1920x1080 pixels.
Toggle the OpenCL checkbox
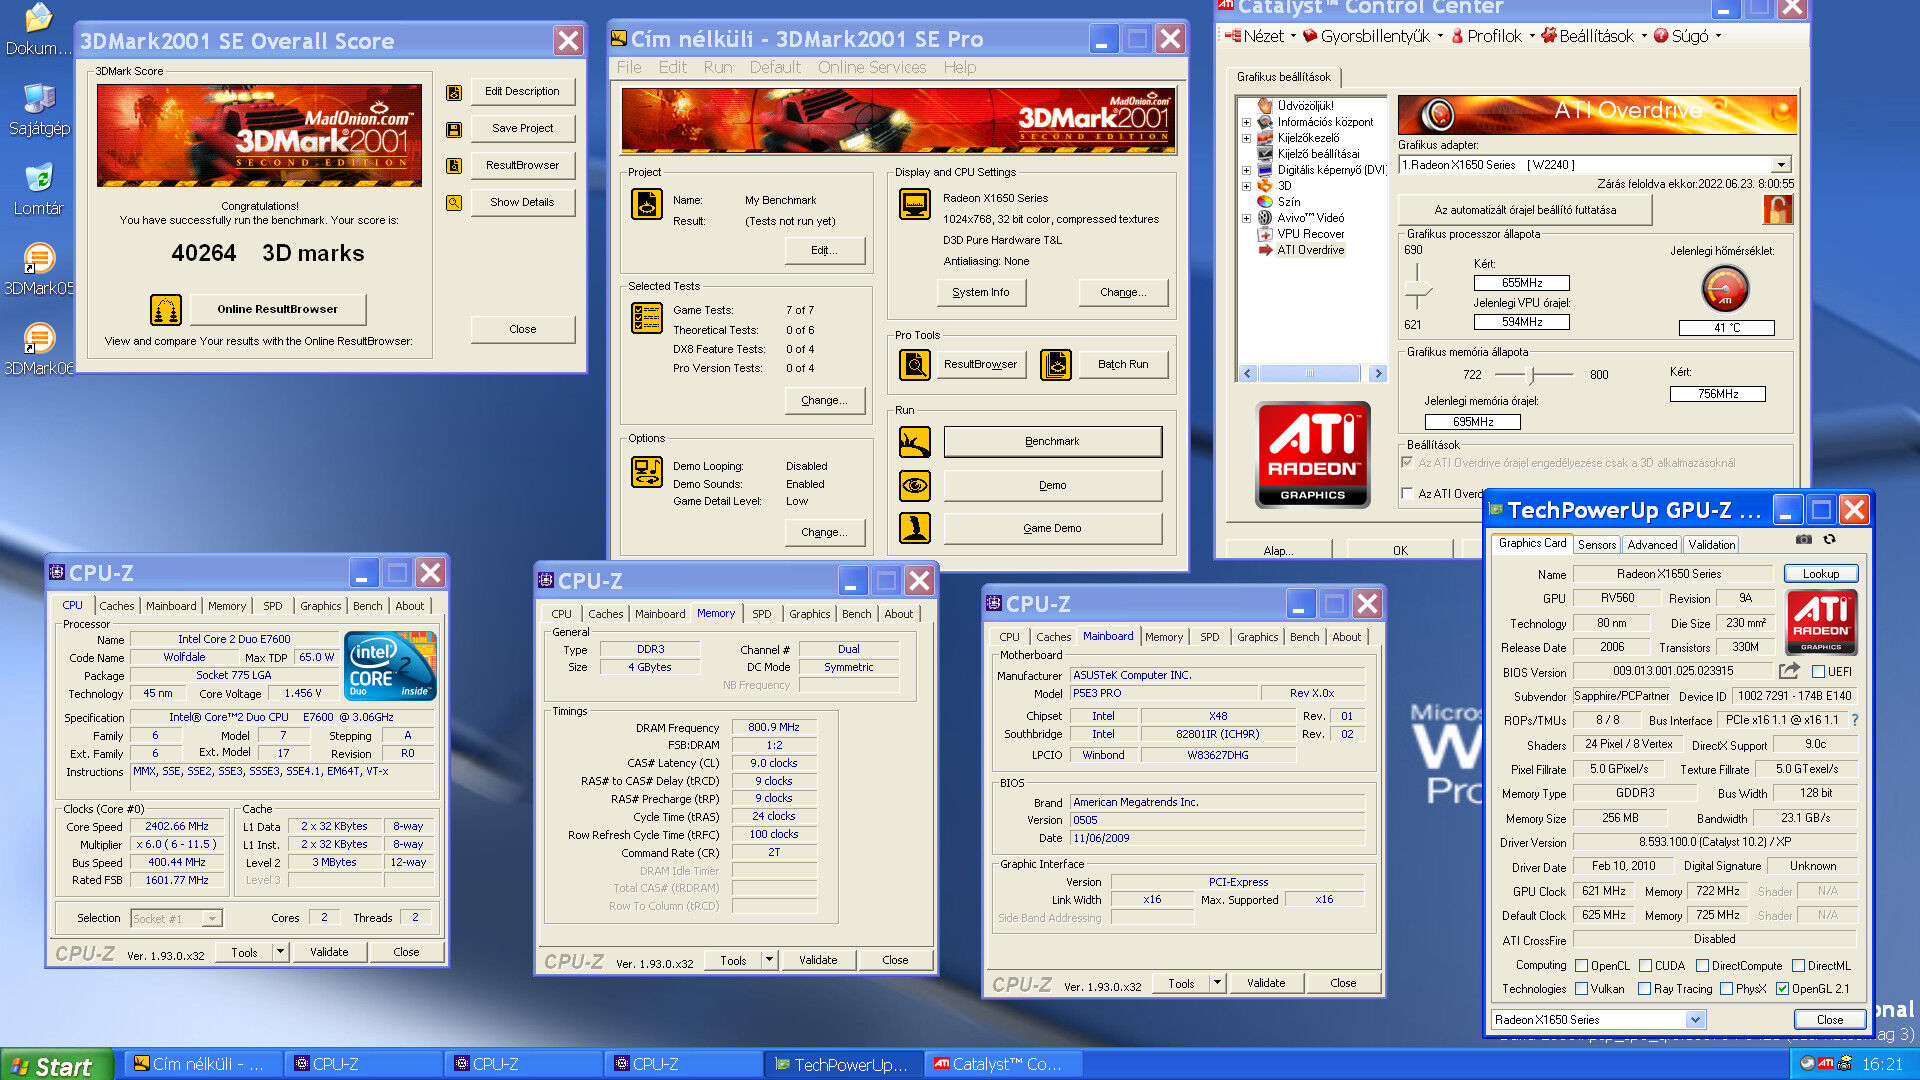click(x=1581, y=966)
